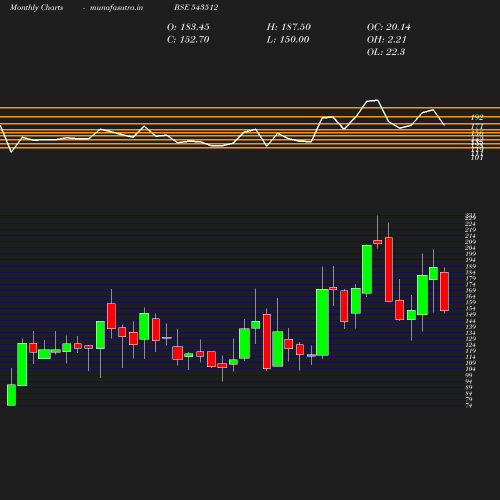Click the open value "O: 183.45"
The width and height of the screenshot is (500, 500).
[188, 27]
